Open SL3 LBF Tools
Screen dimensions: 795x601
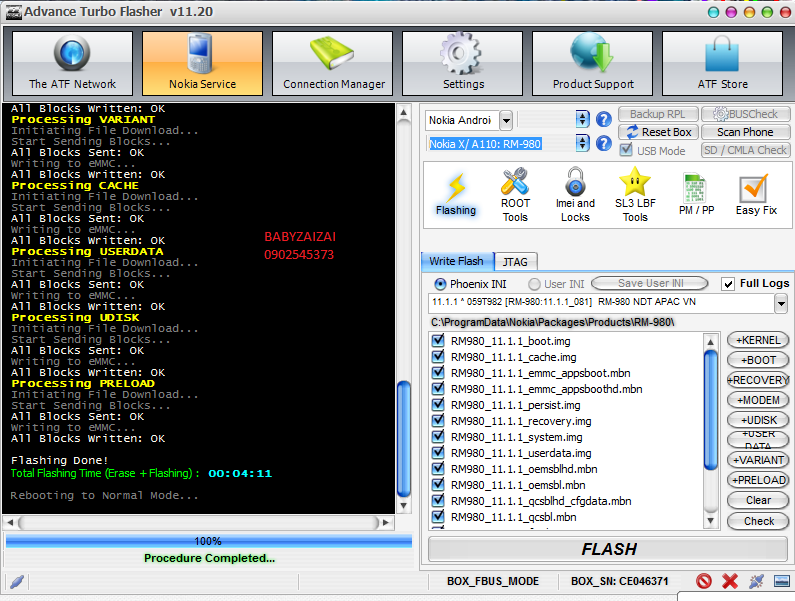tap(635, 195)
